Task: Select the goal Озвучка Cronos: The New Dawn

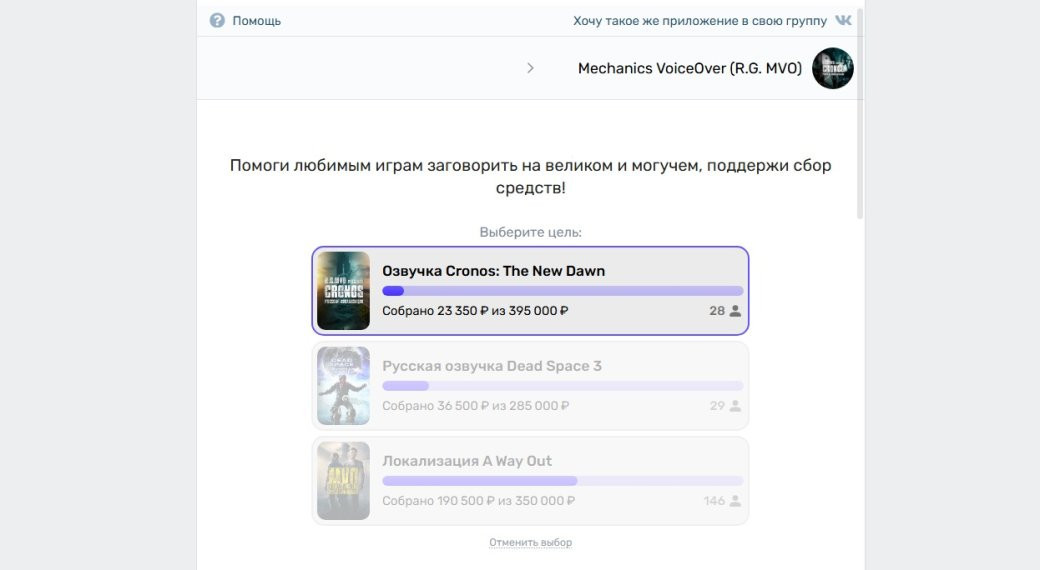Action: (x=493, y=271)
